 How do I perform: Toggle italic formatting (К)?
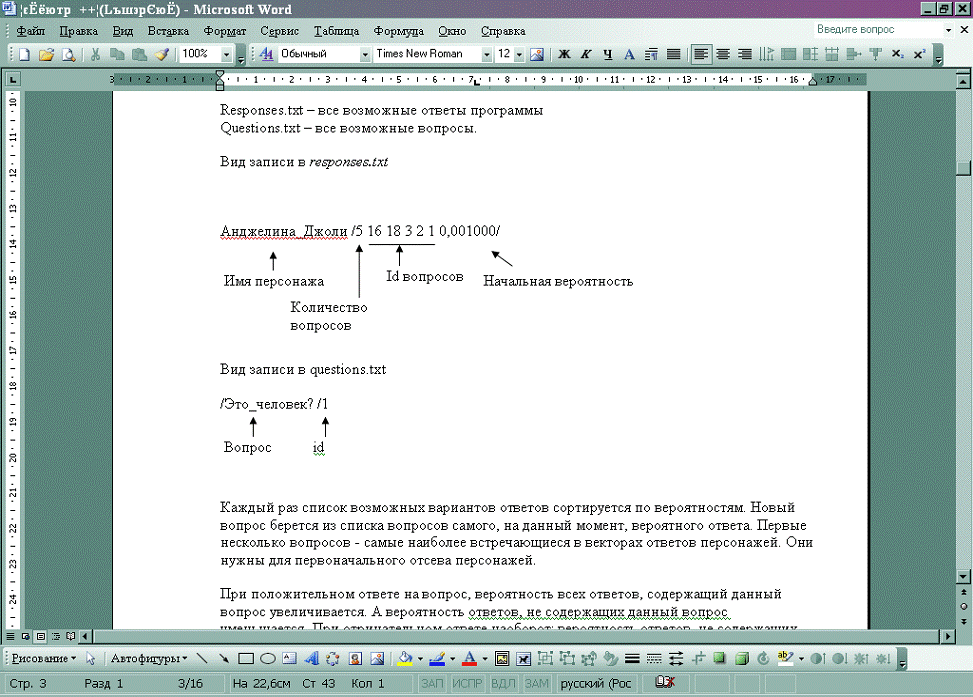[586, 54]
